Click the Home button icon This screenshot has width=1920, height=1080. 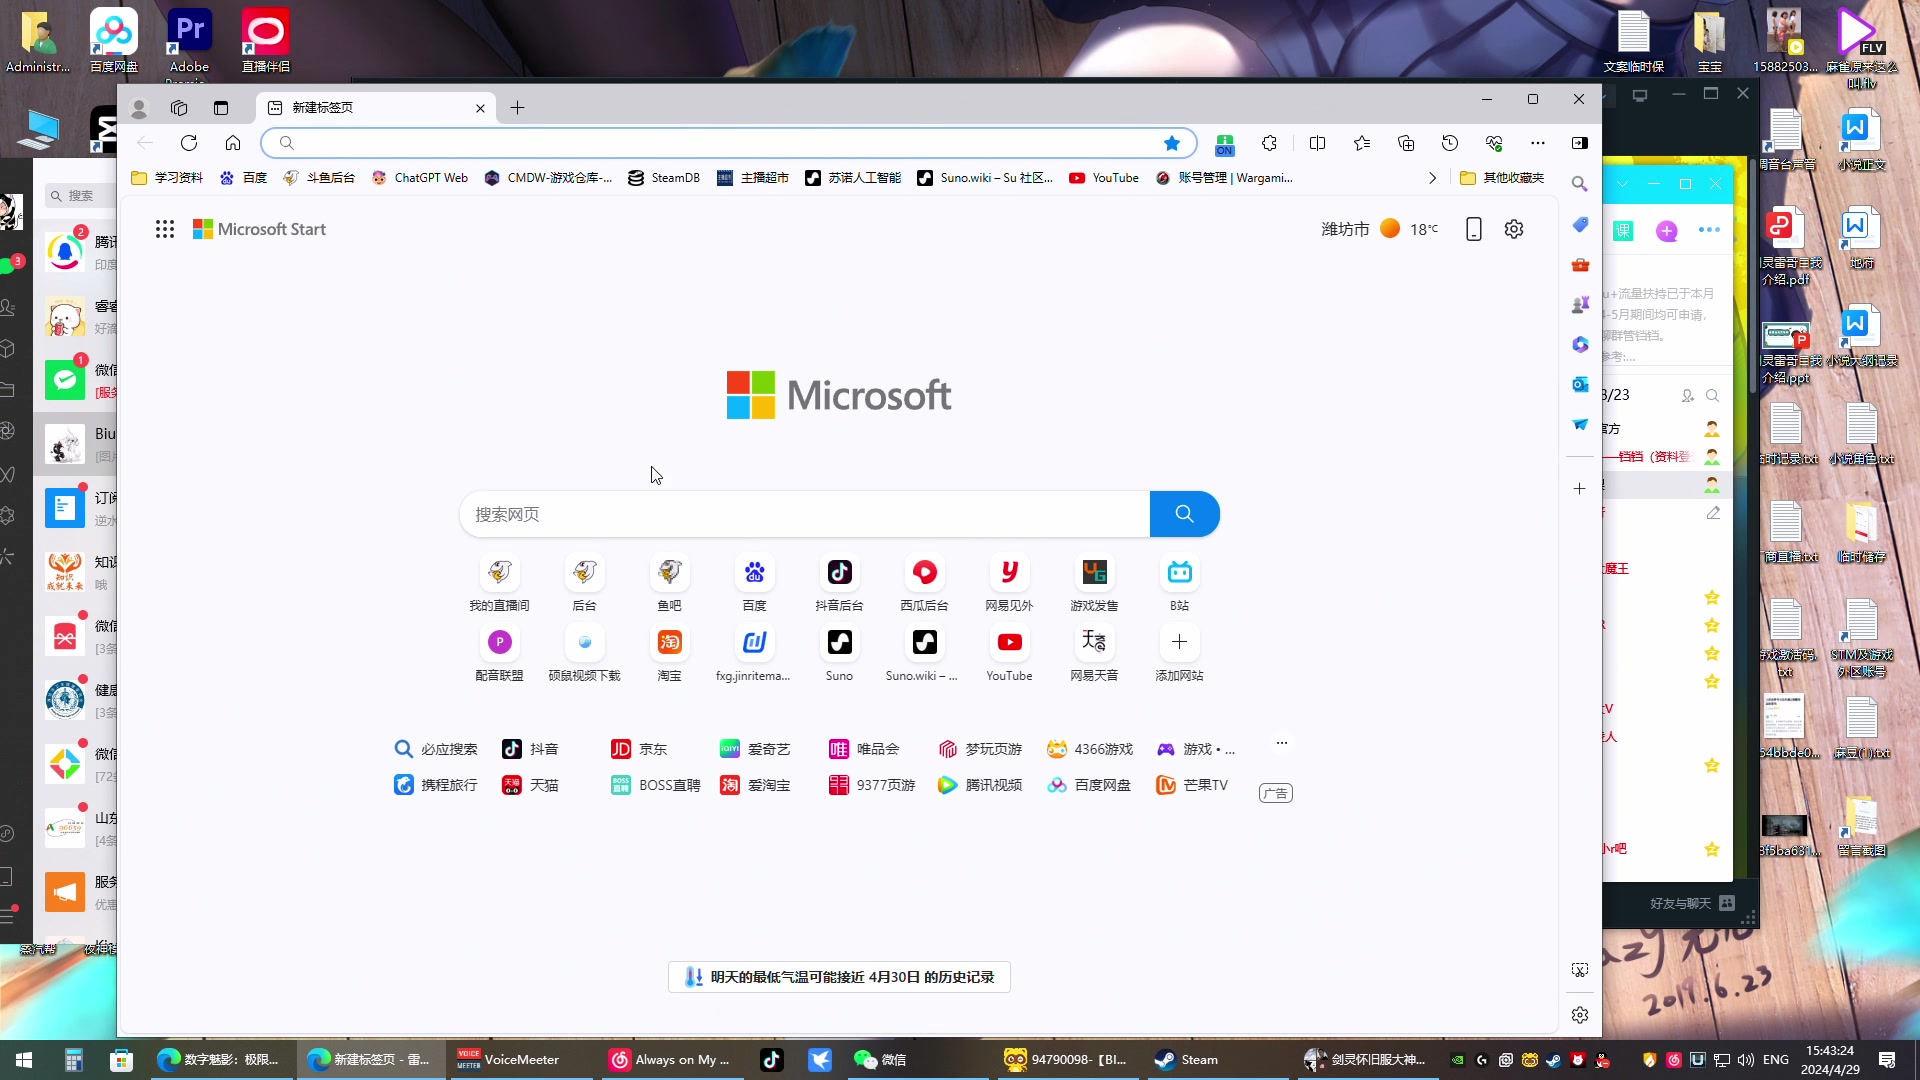click(233, 143)
